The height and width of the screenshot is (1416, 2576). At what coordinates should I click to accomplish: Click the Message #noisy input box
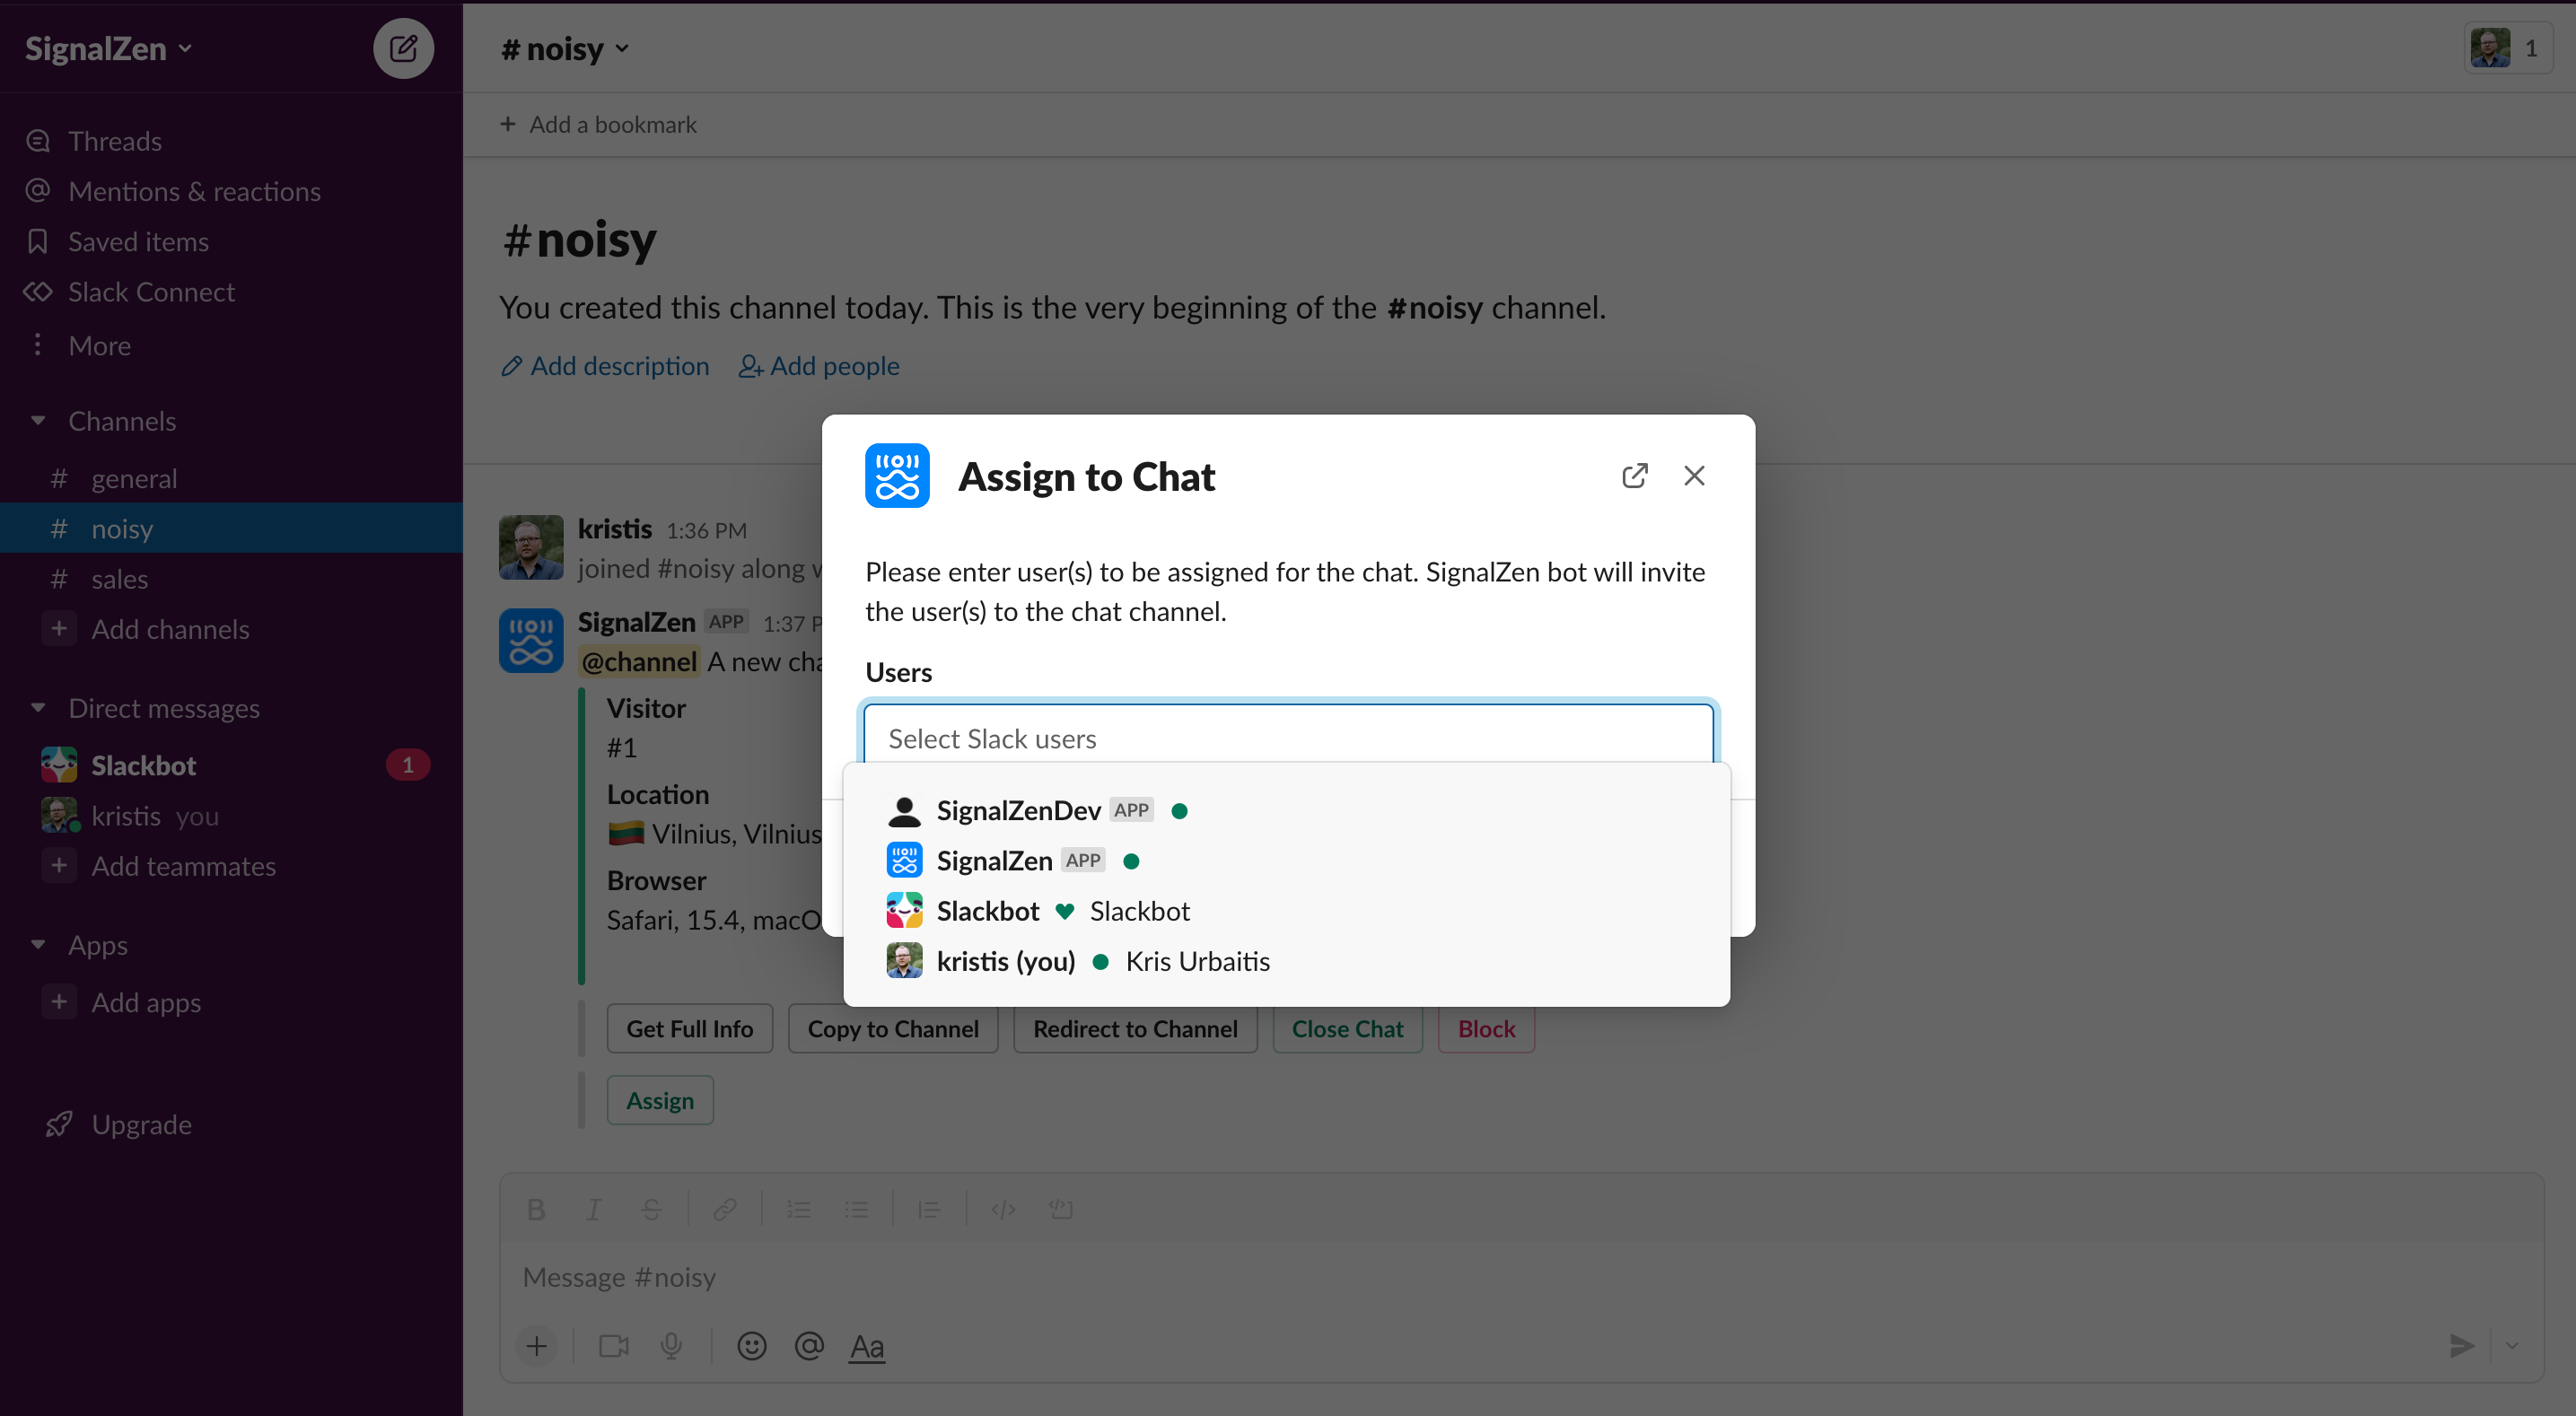coord(1521,1277)
